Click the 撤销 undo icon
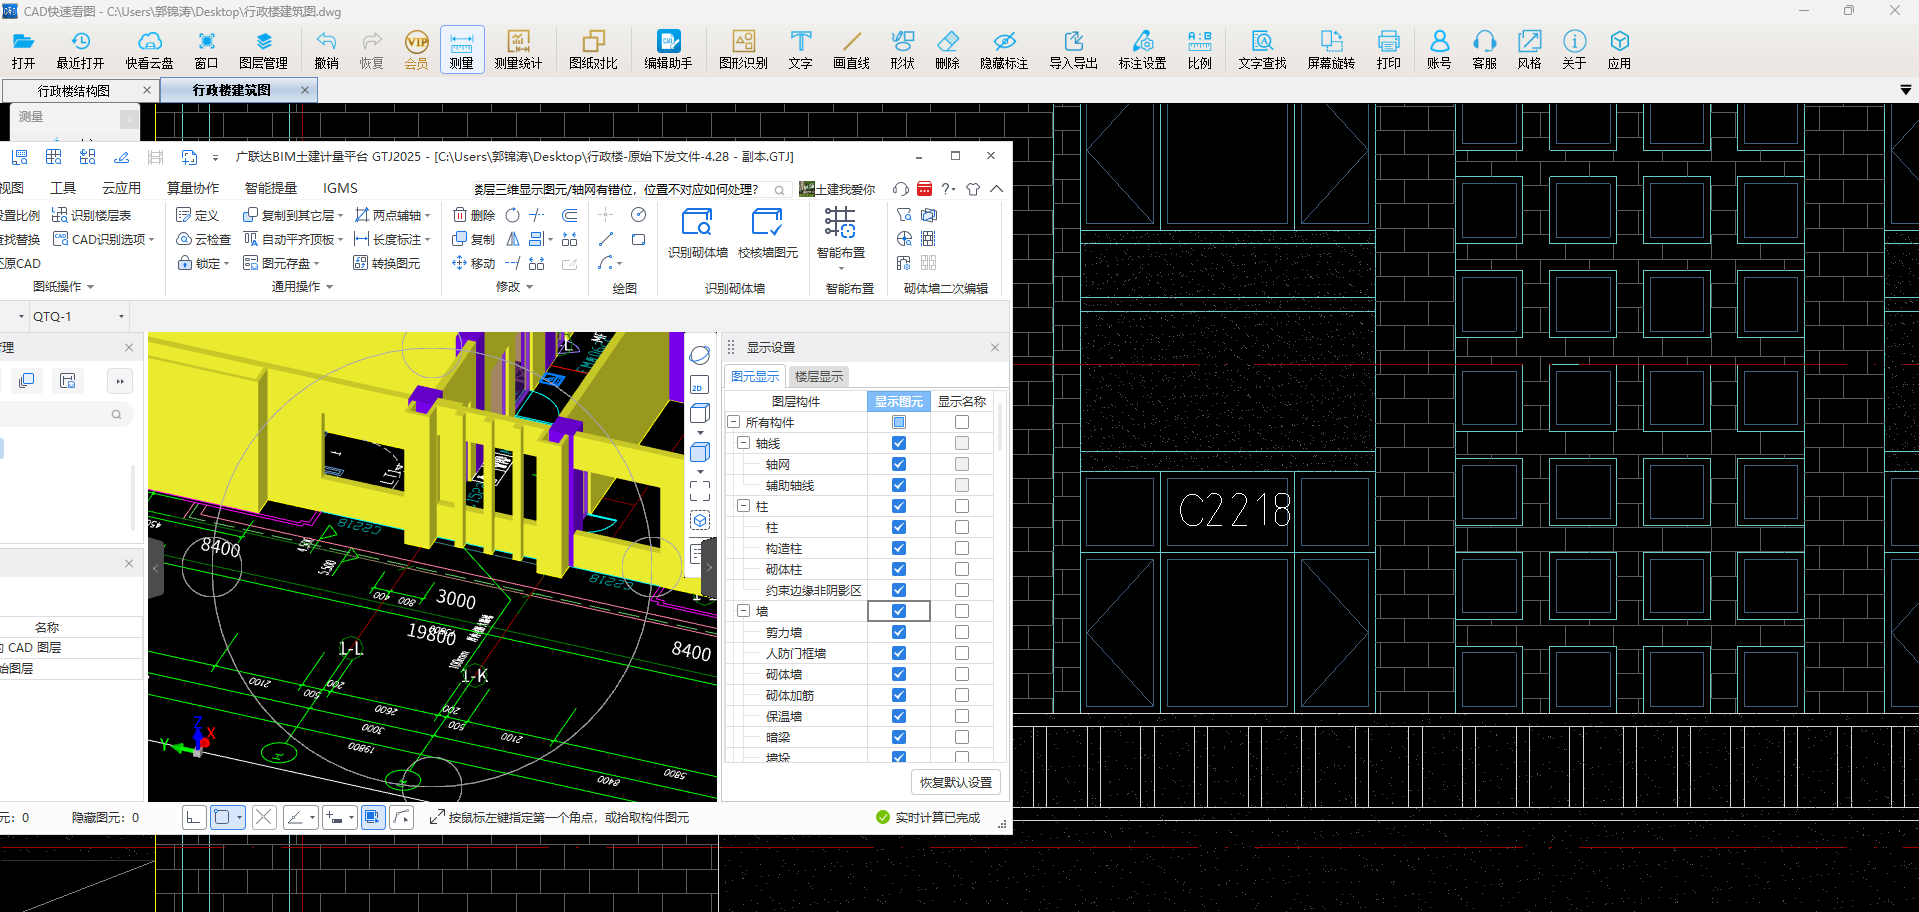The image size is (1919, 912). click(326, 49)
